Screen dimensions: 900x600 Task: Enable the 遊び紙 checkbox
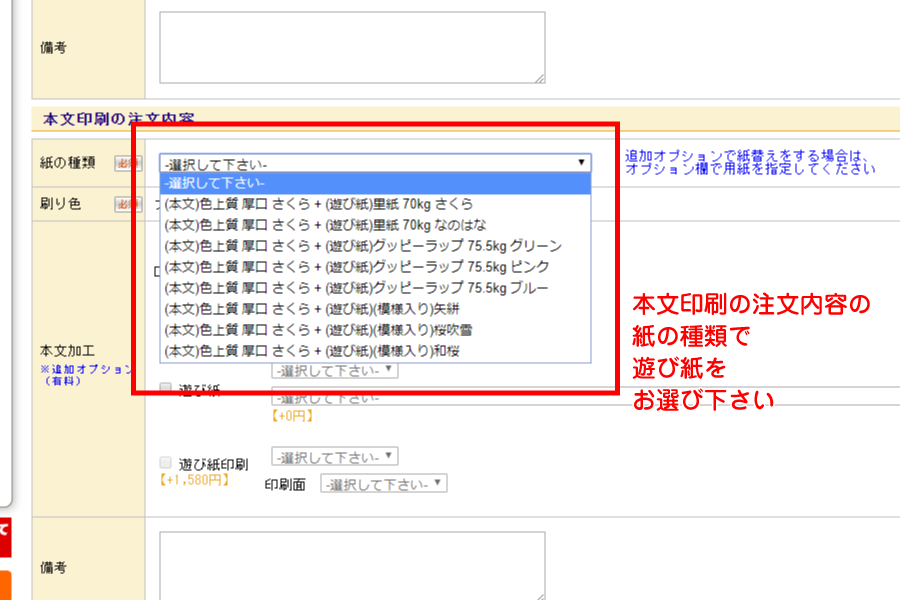(166, 388)
